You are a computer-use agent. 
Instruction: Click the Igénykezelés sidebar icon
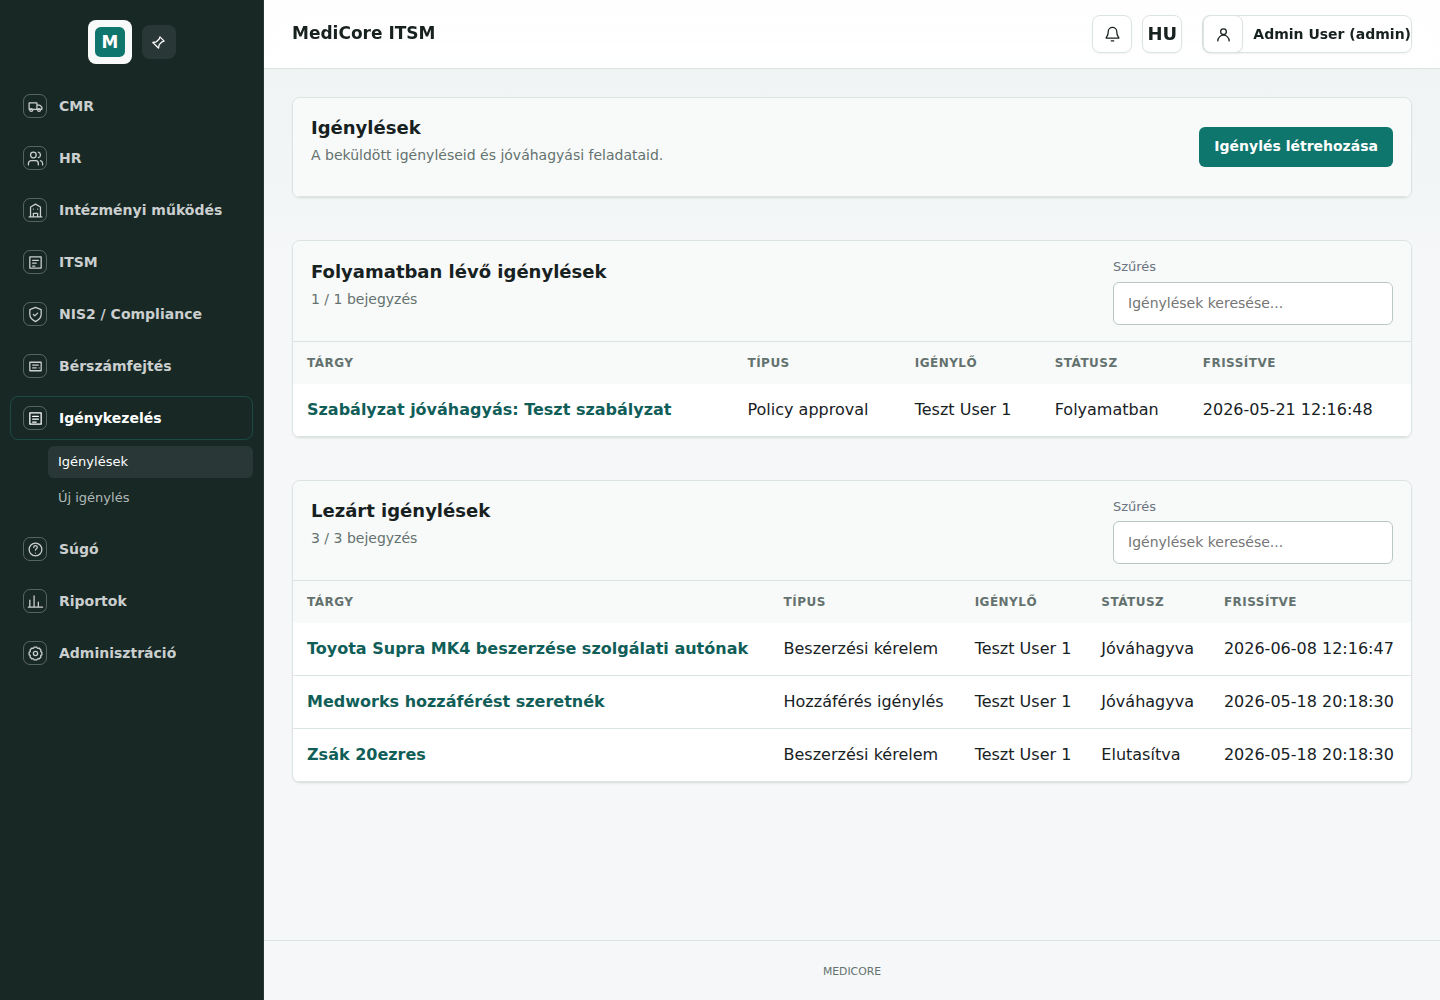coord(35,418)
